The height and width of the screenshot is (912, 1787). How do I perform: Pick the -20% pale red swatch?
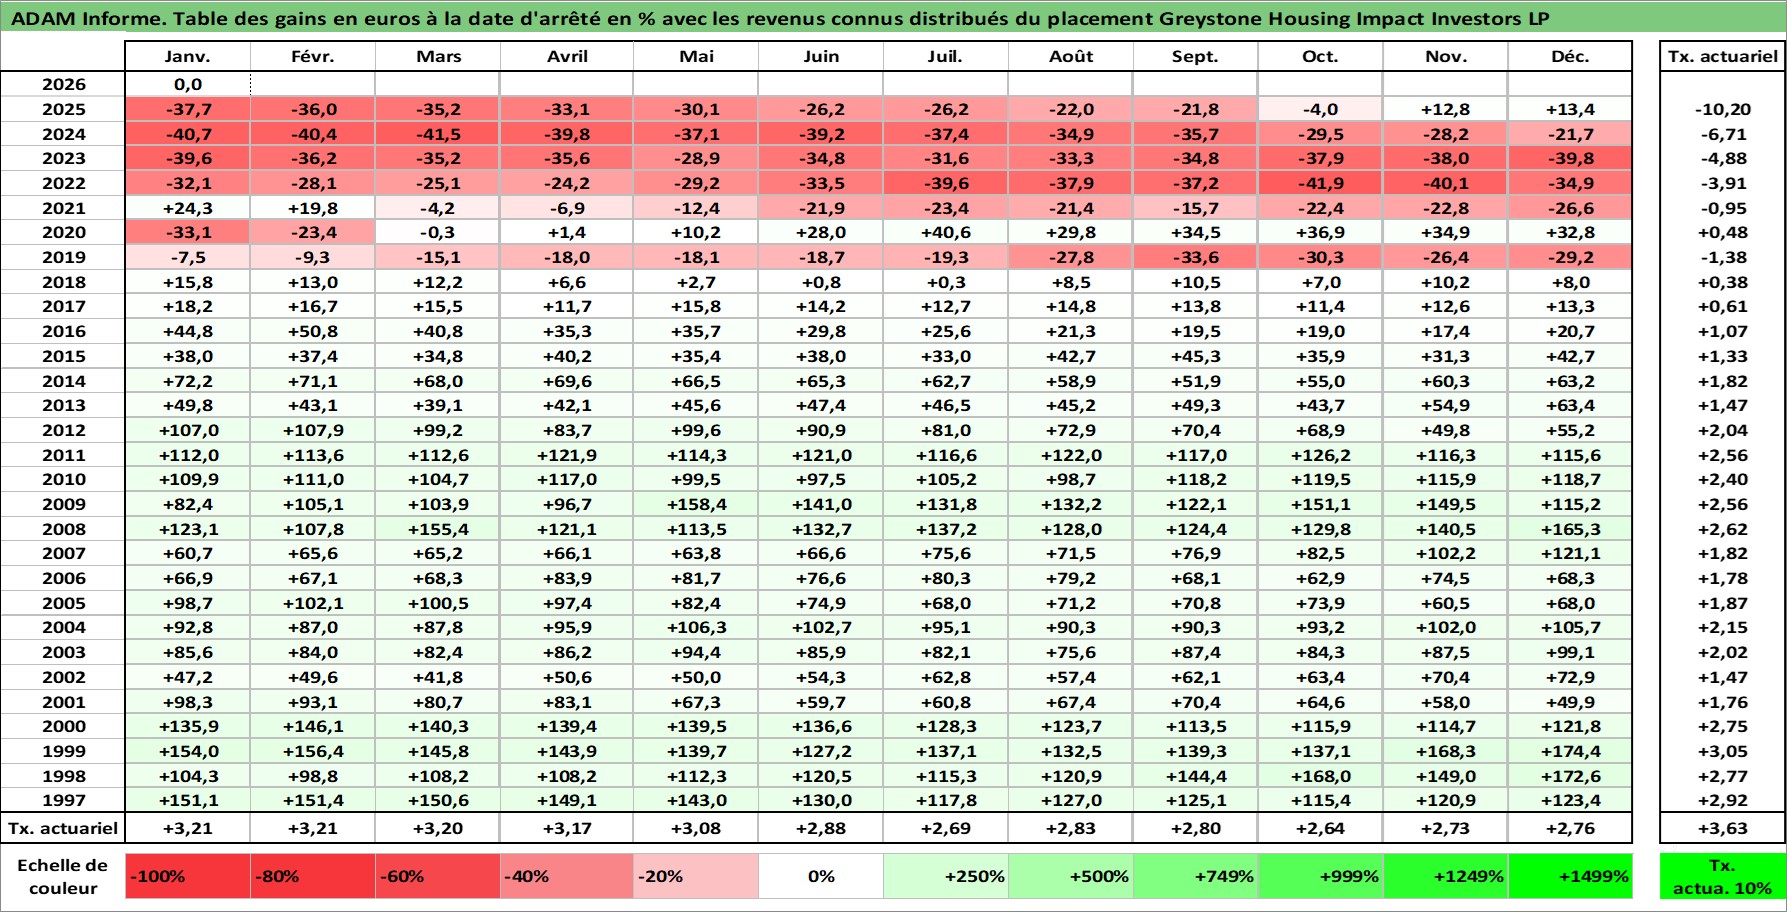[696, 876]
